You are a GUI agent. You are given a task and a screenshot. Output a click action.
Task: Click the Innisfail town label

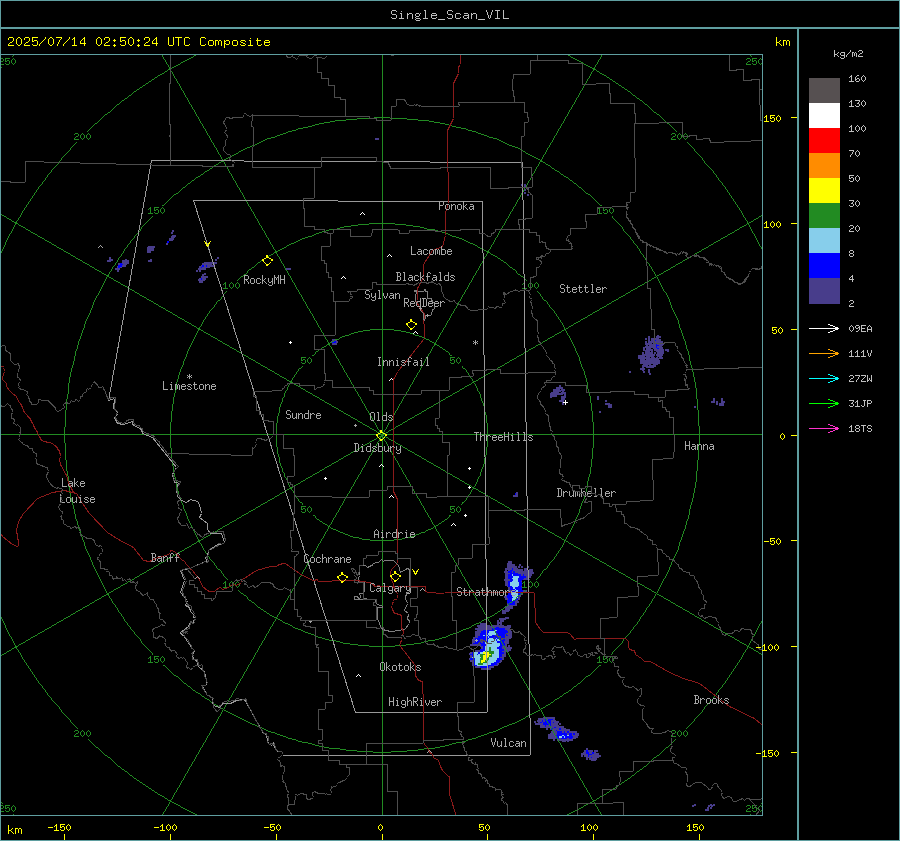(x=403, y=362)
